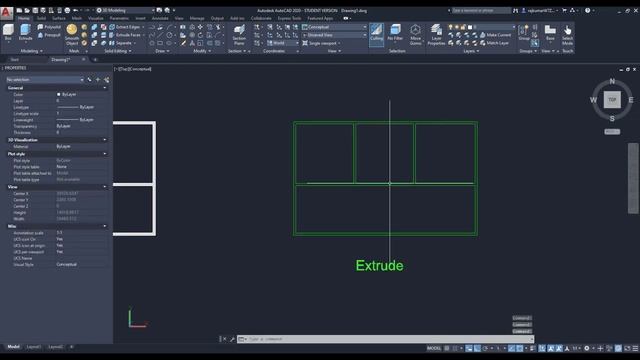This screenshot has height=360, width=640.
Task: Activate the Extrude tool in Modeling panel
Action: pyautogui.click(x=25, y=32)
